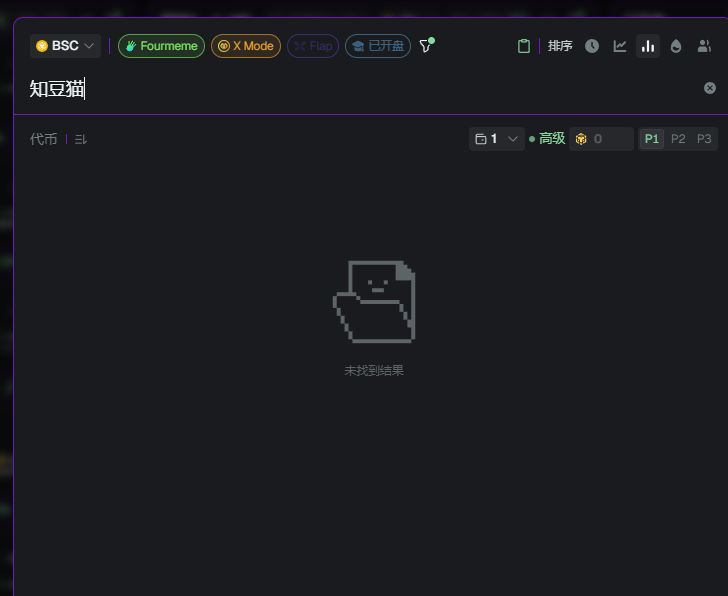
Task: Select the P2 preset tab
Action: click(678, 139)
